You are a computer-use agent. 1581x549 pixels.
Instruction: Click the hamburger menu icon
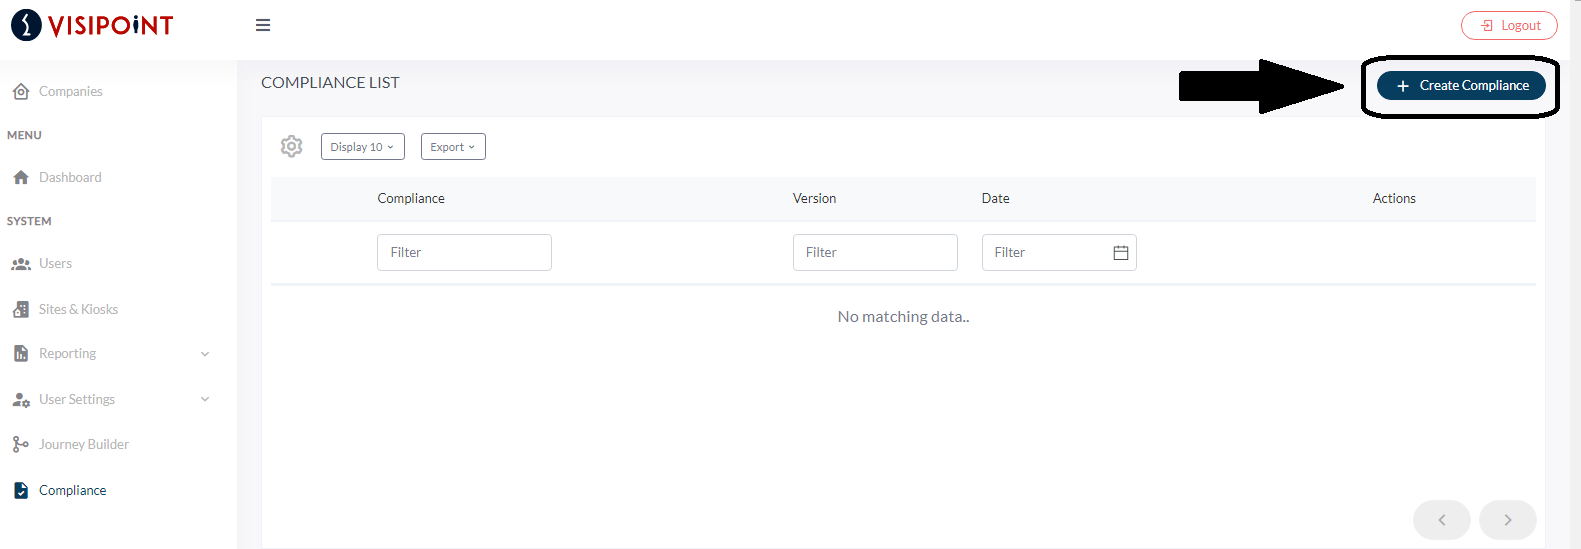tap(263, 25)
